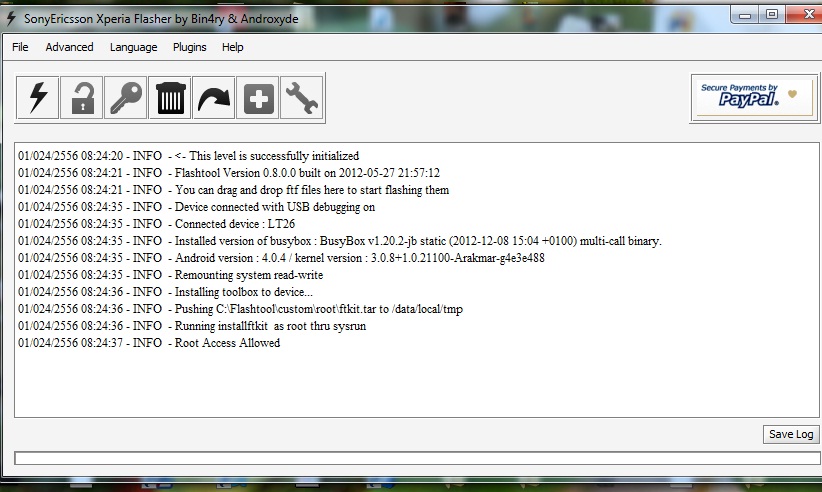Click the Root Access Allowed log line

click(149, 343)
